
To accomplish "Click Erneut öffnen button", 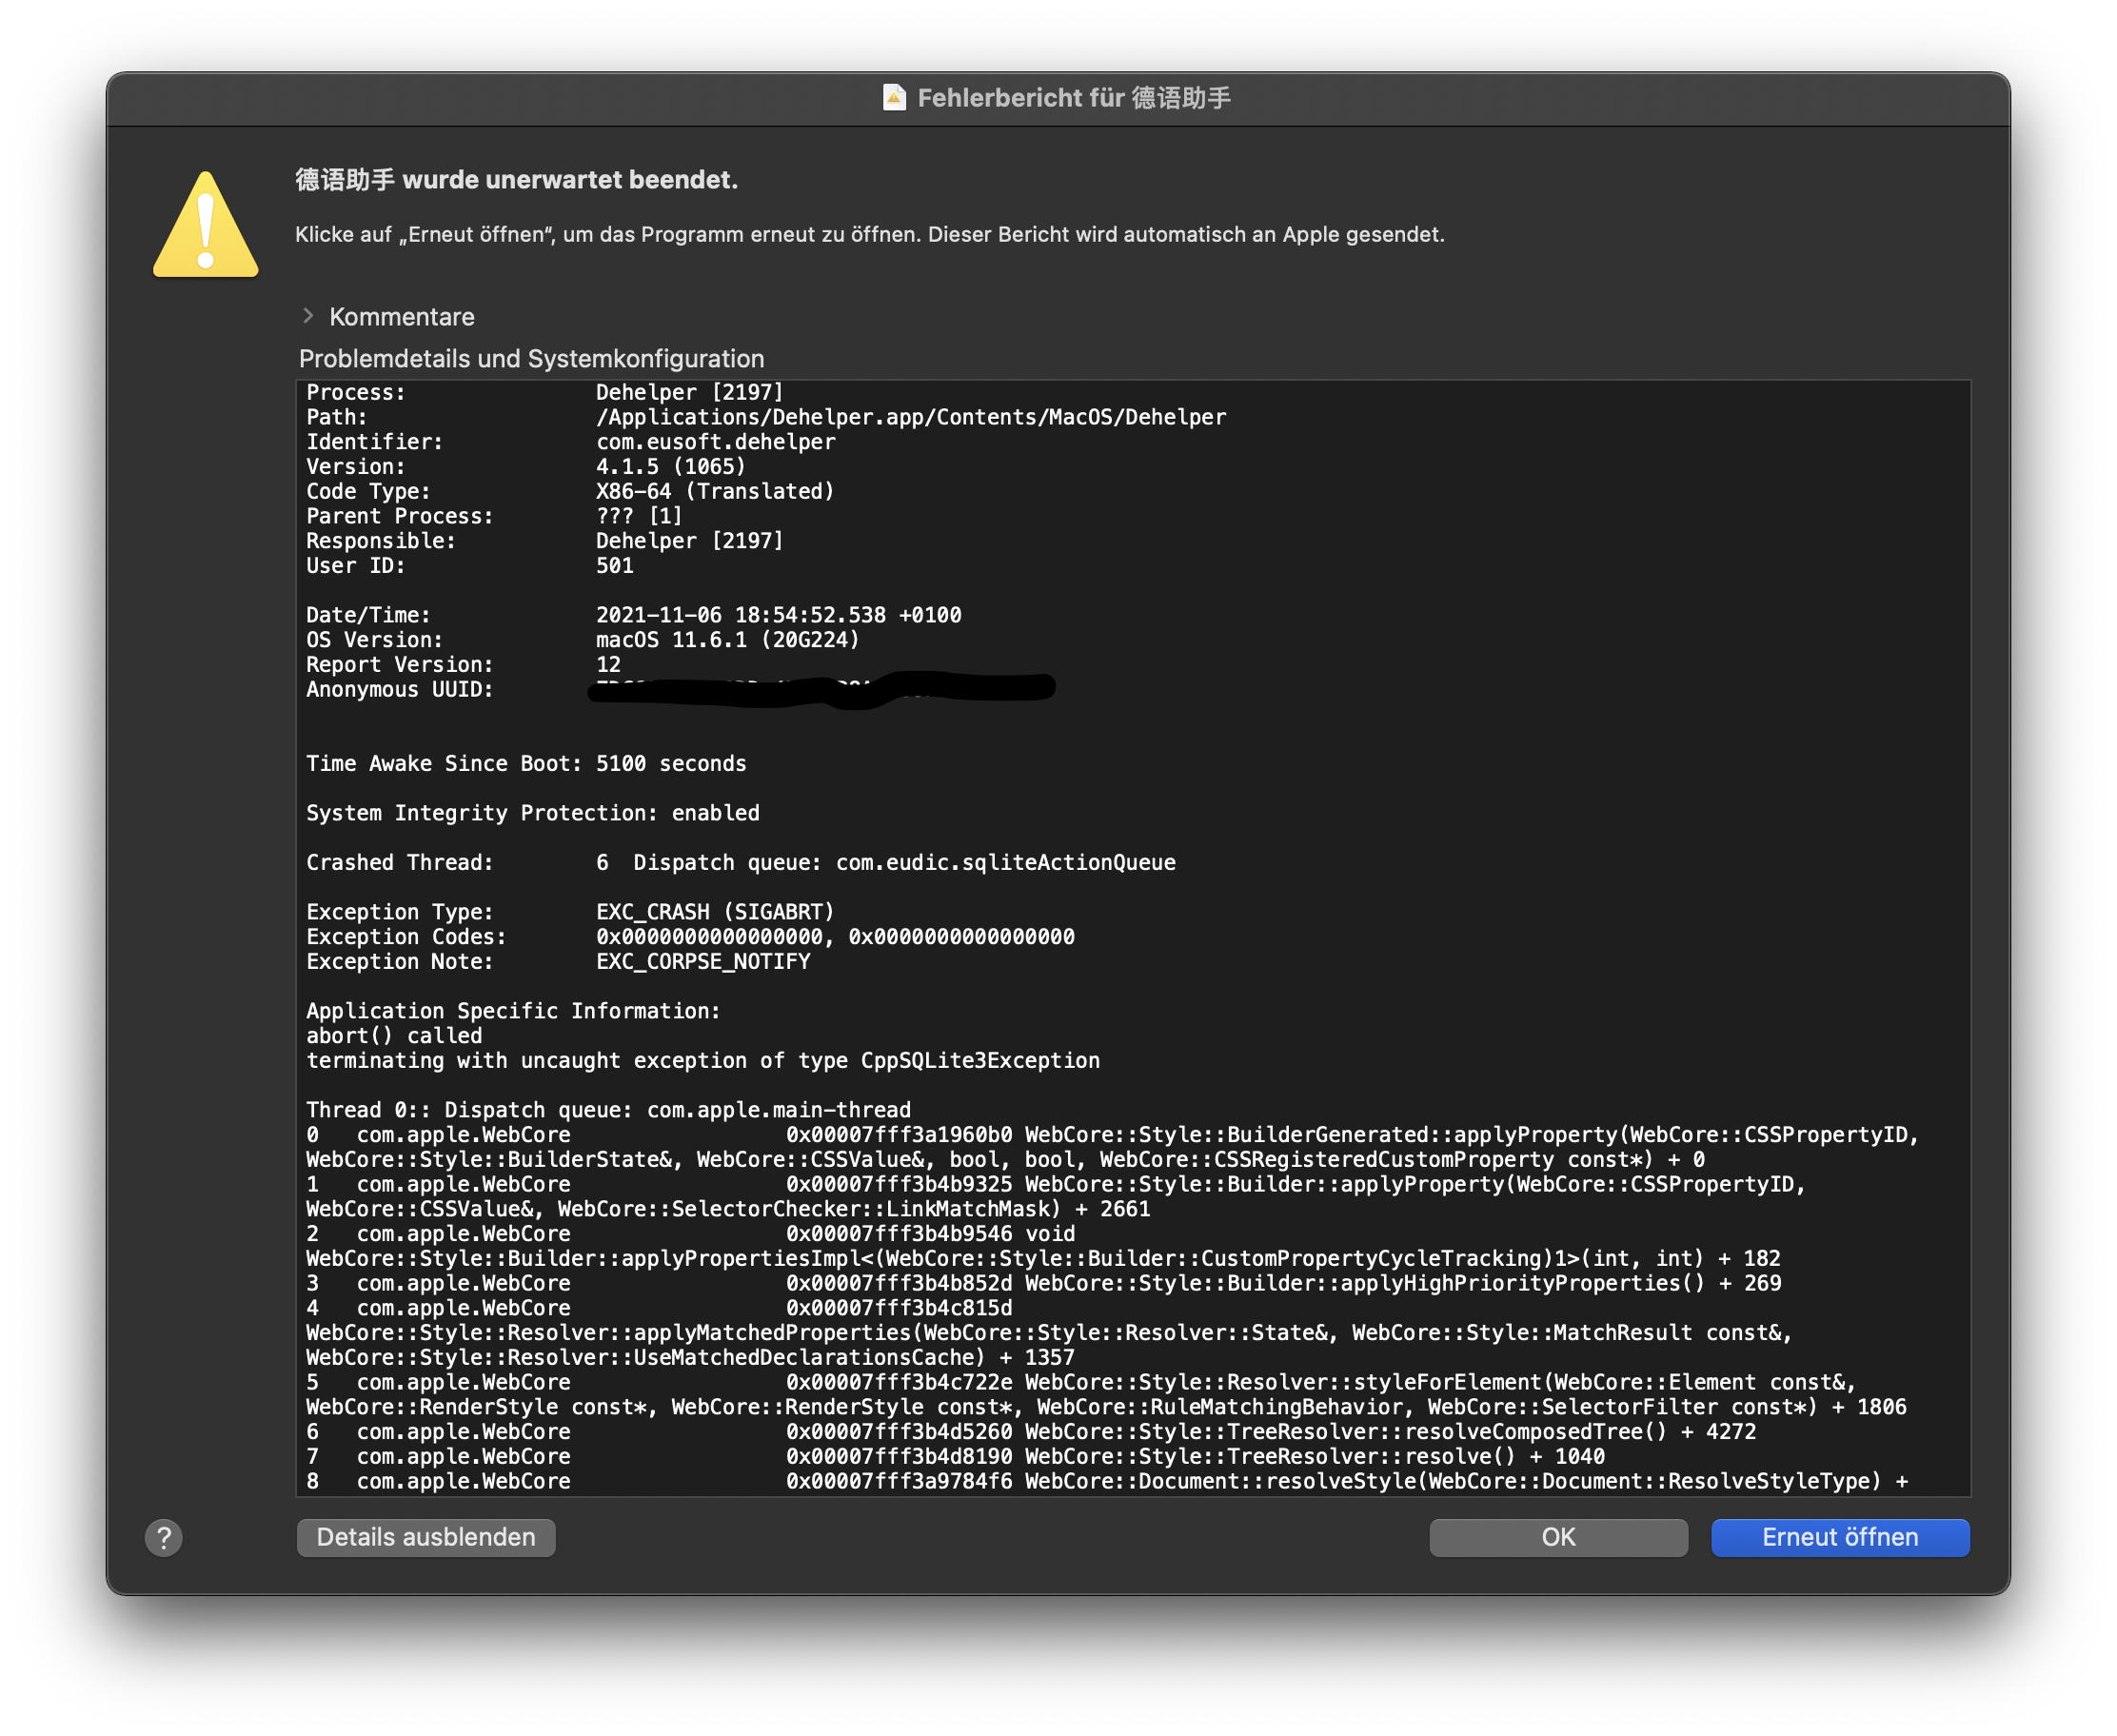I will pos(1840,1537).
